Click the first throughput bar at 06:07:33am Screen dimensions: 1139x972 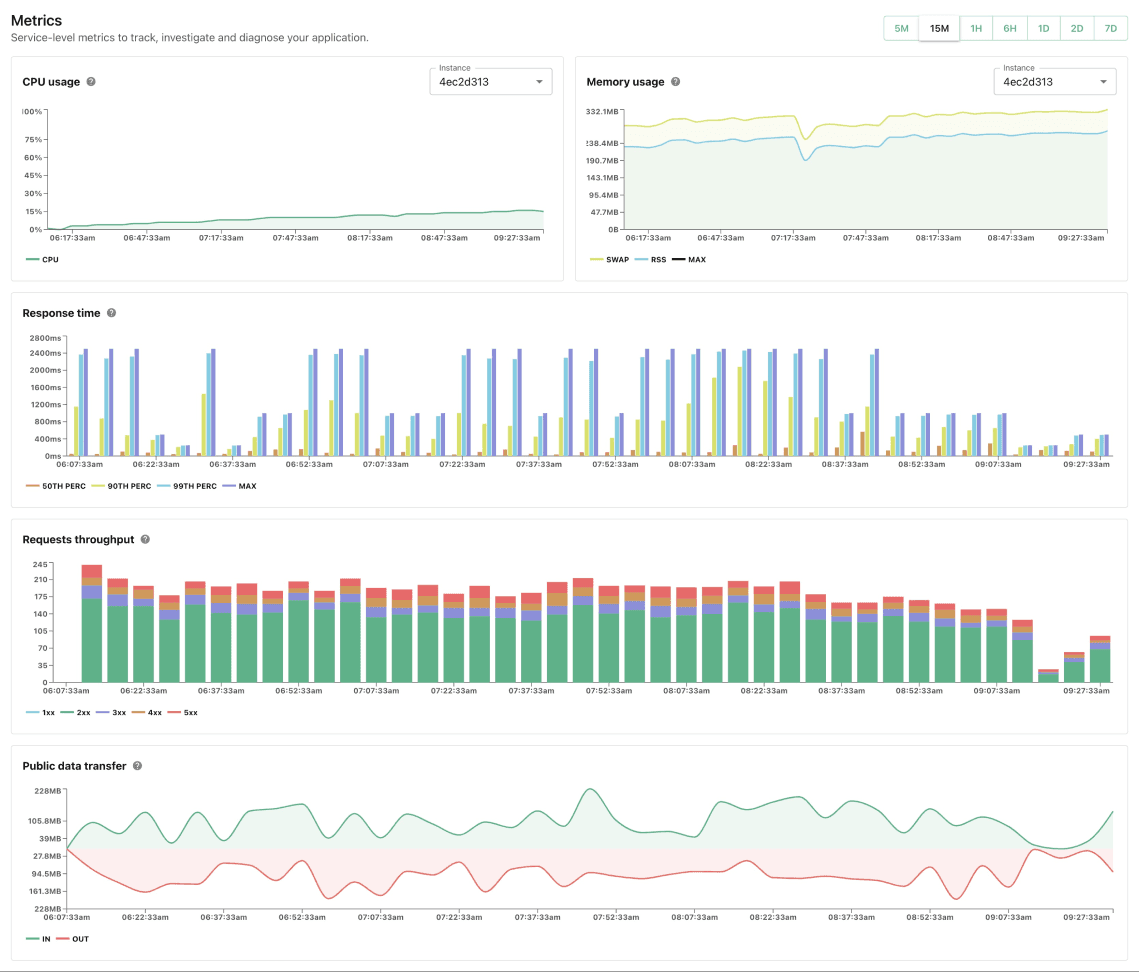click(x=91, y=624)
